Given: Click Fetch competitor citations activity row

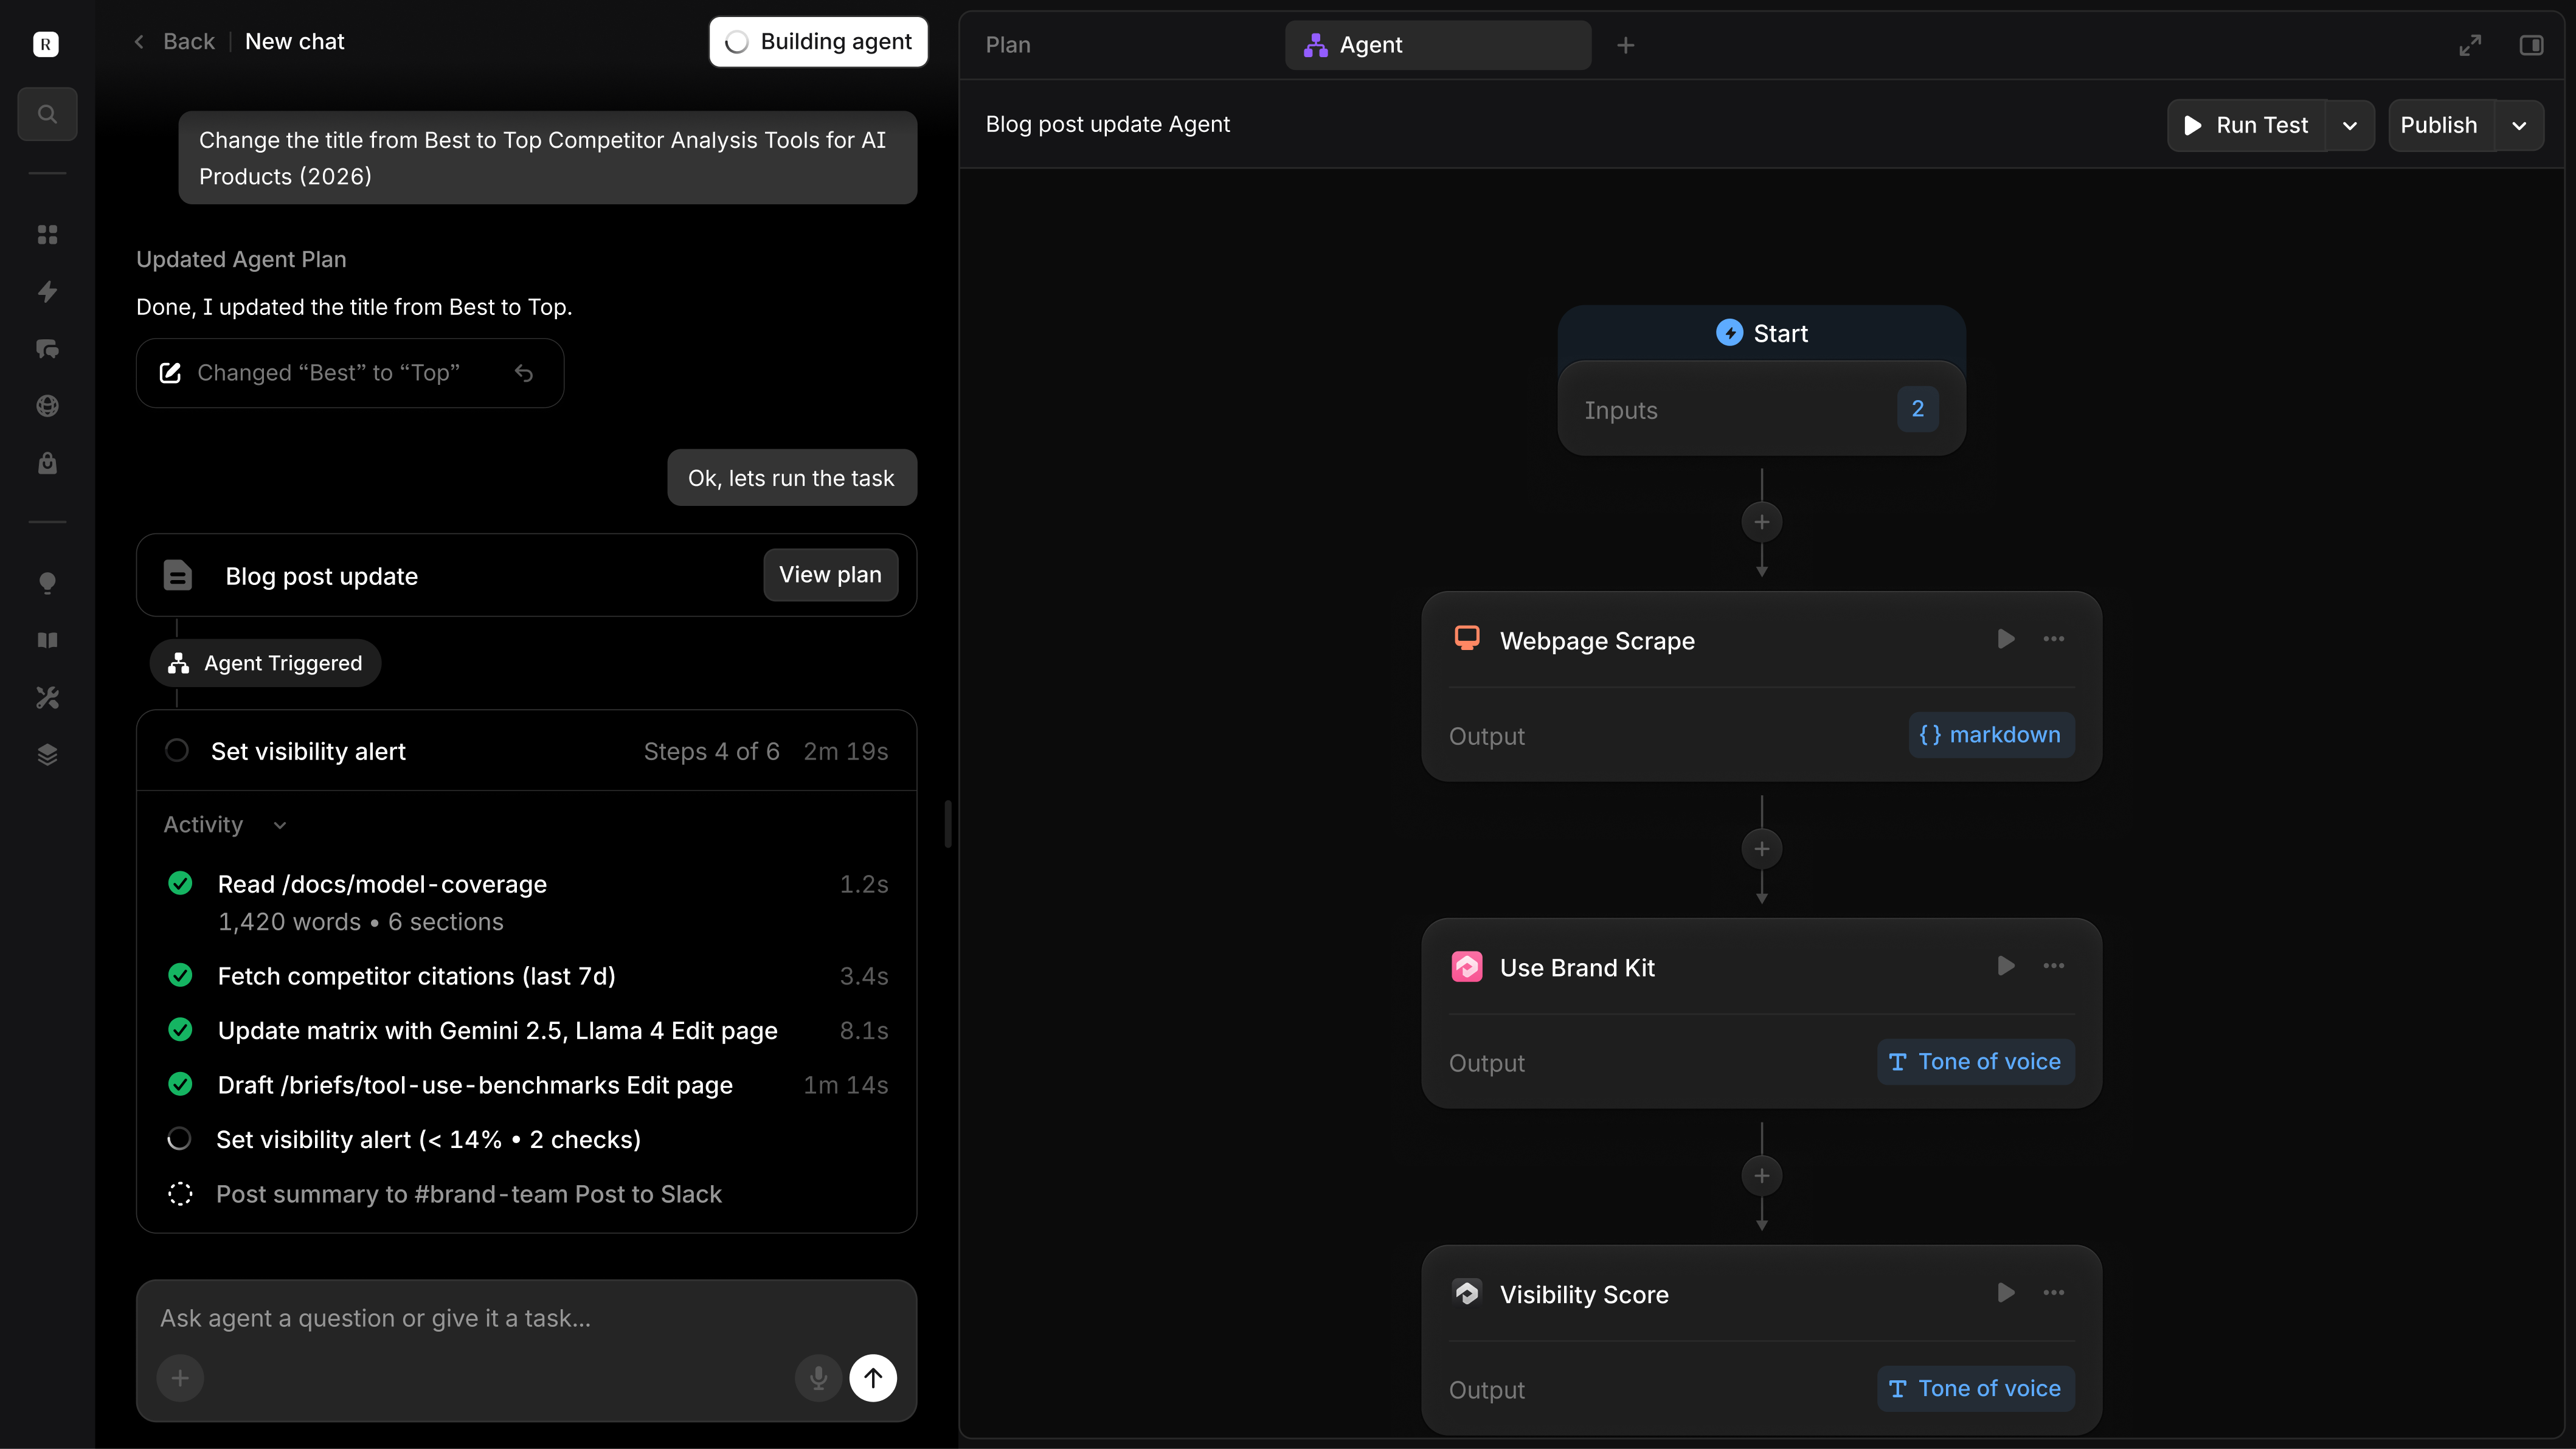Looking at the screenshot, I should pos(527,976).
